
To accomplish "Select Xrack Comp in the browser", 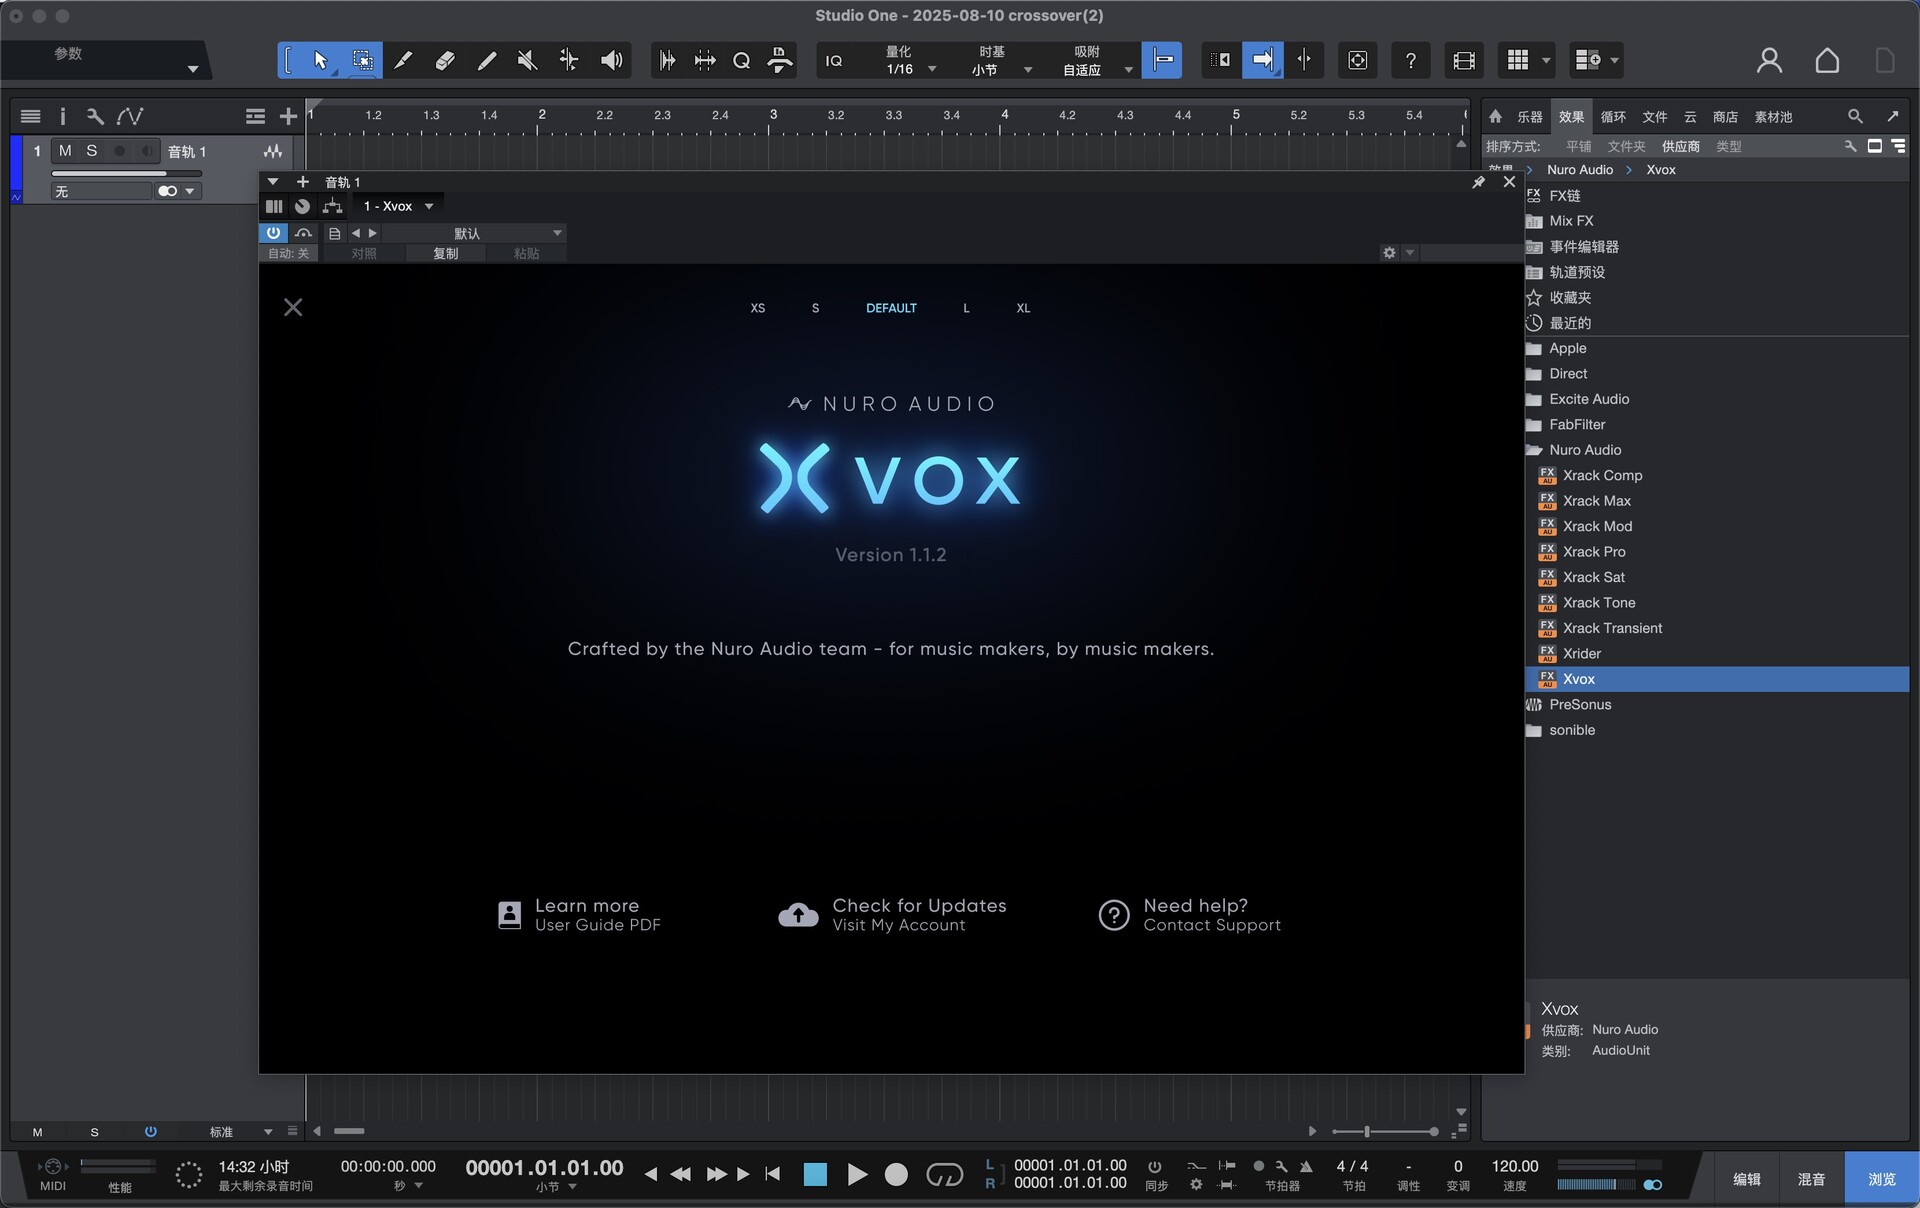I will [1602, 476].
